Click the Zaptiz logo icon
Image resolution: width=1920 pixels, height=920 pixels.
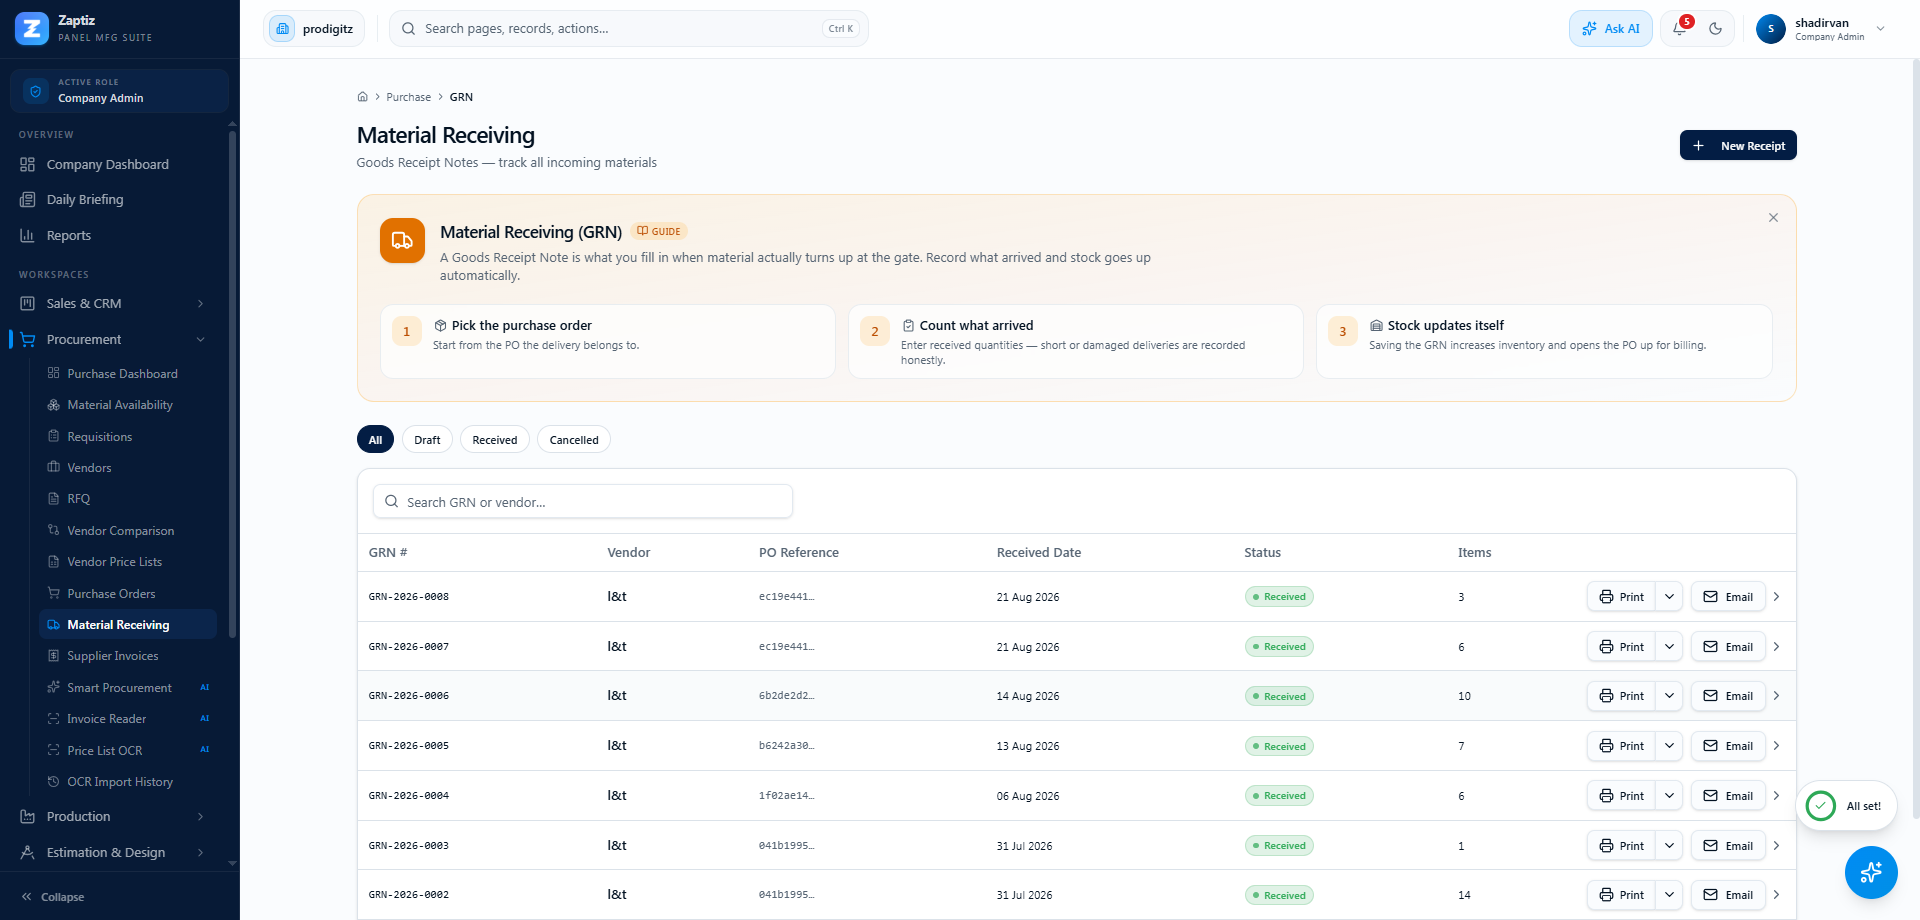[x=32, y=29]
